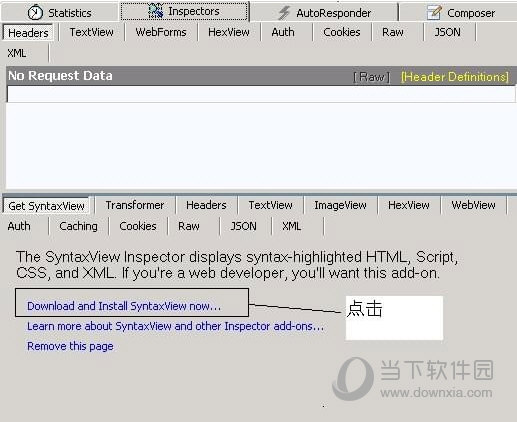
Task: Click the No Request Data heading
Action: 60,76
